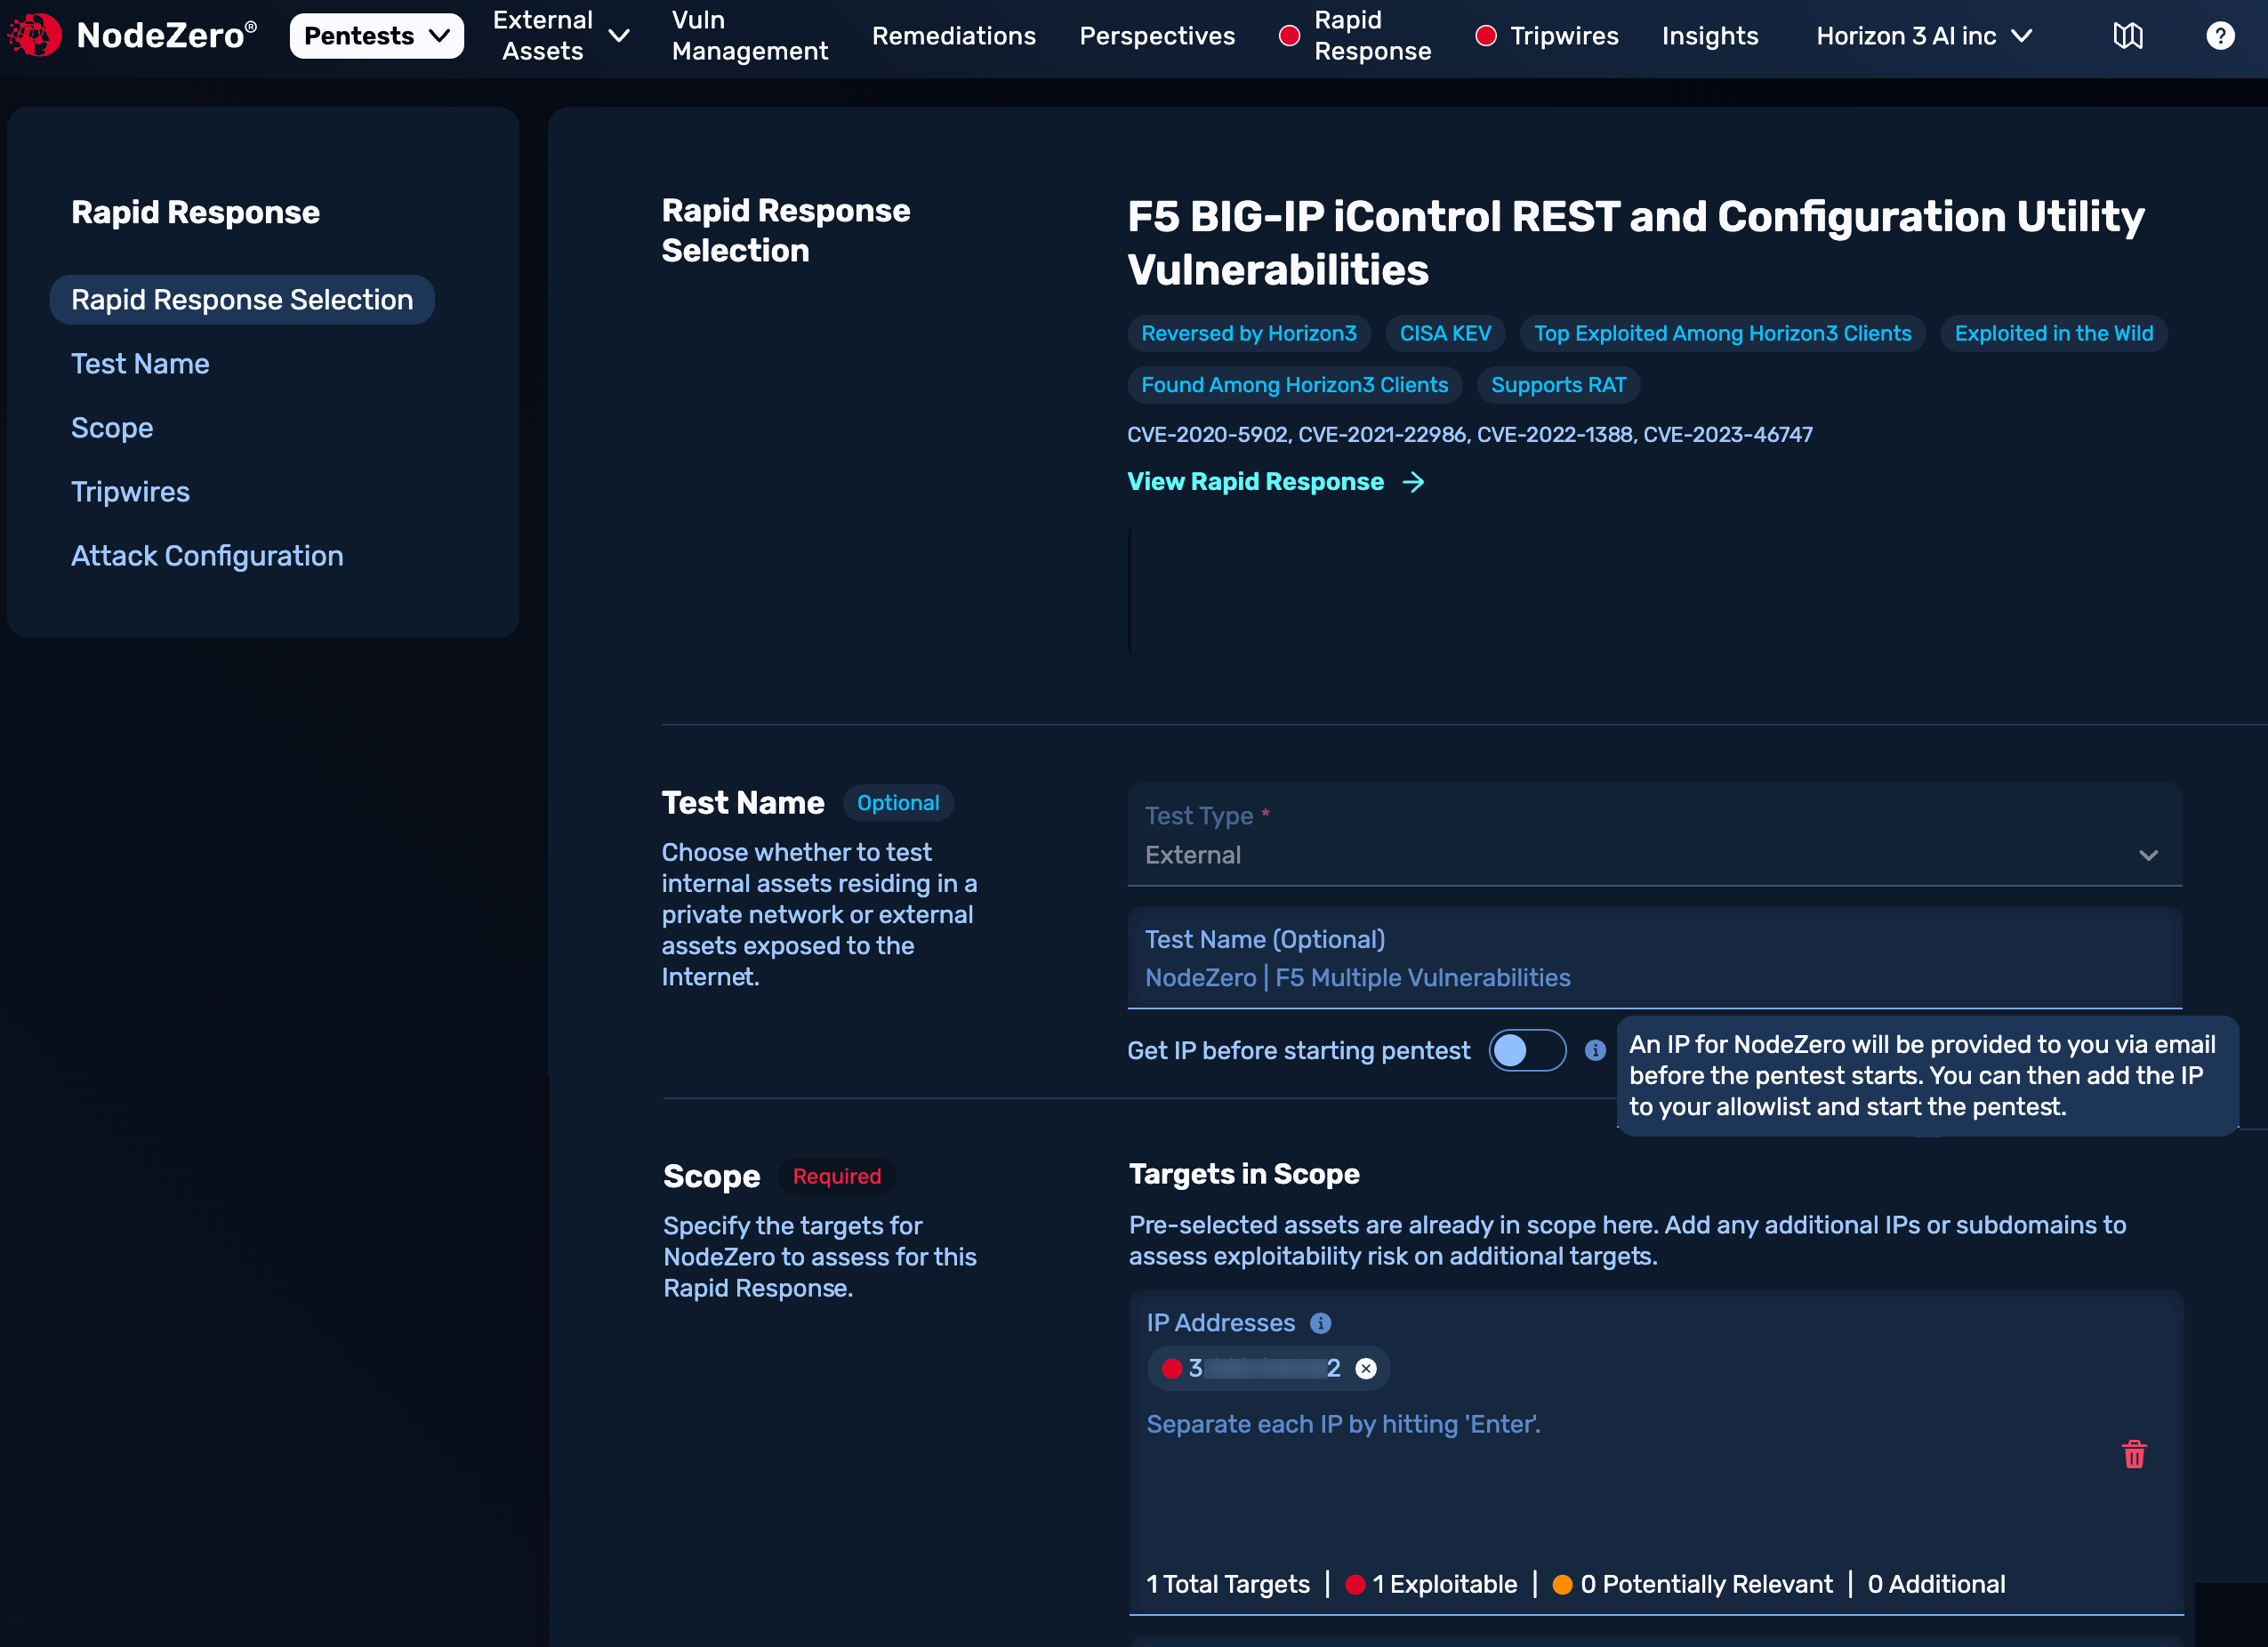This screenshot has height=1647, width=2268.
Task: Go to Remediations
Action: (x=954, y=36)
